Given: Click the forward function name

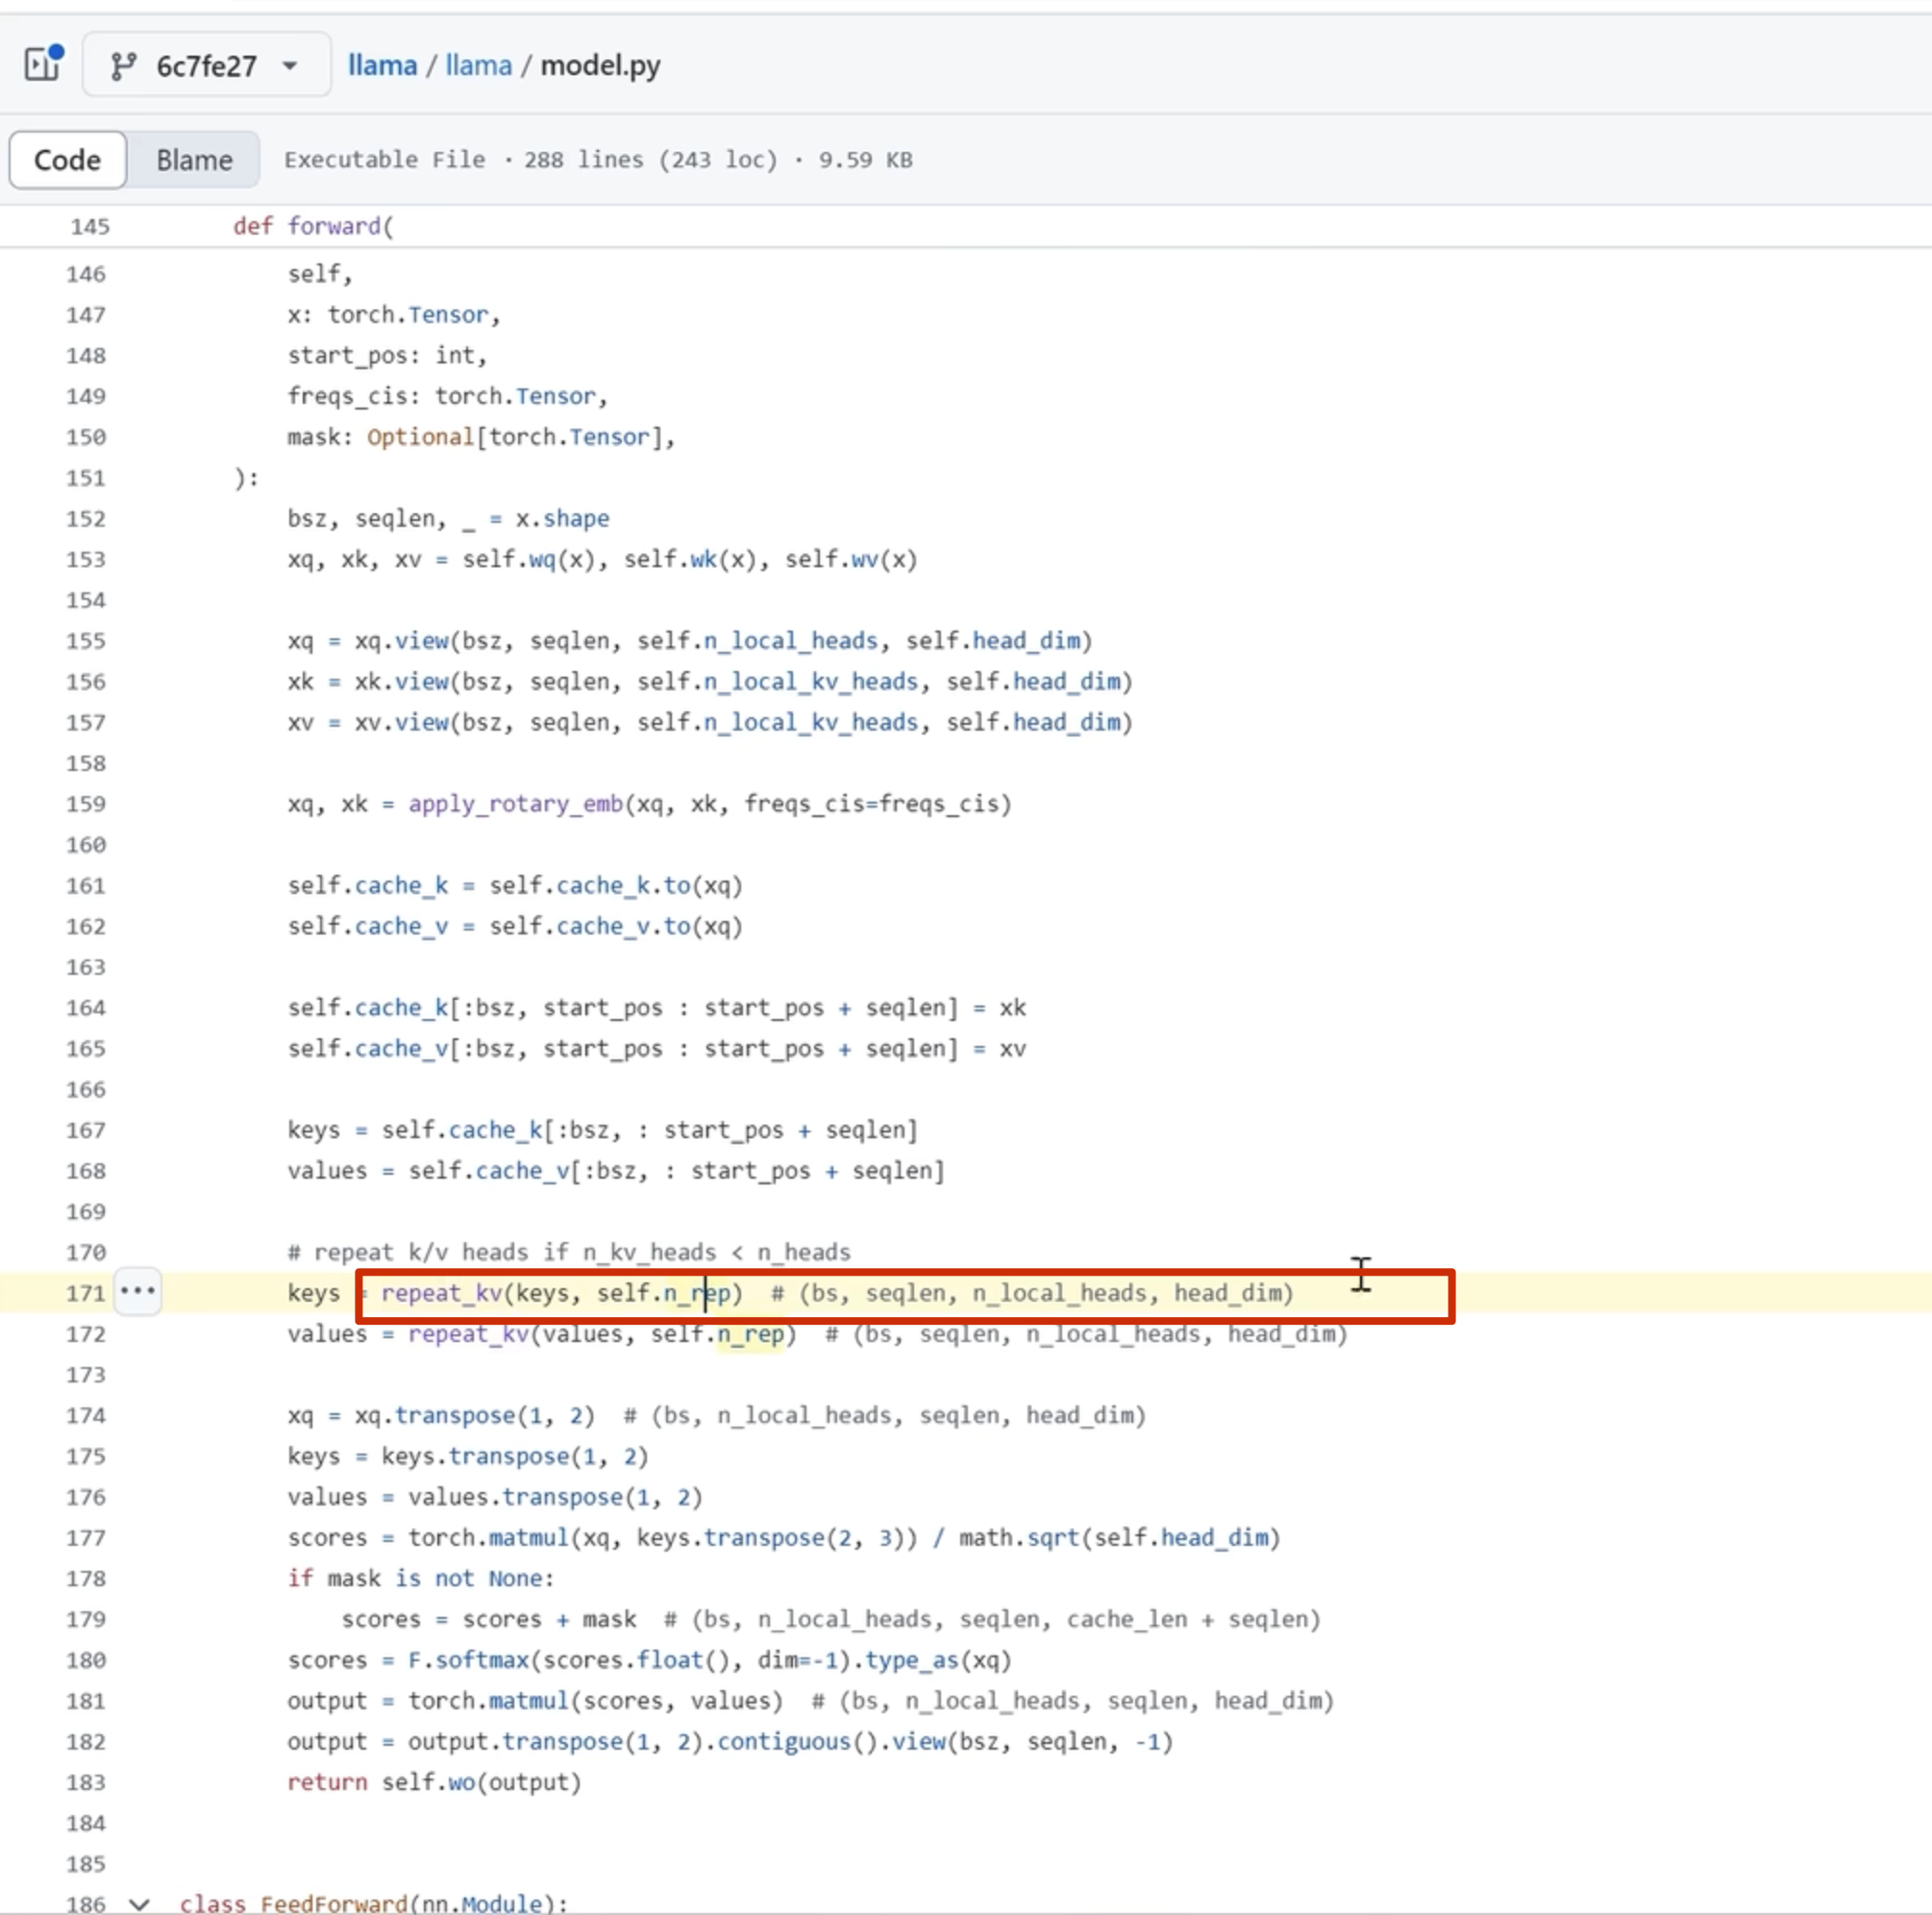Looking at the screenshot, I should pyautogui.click(x=334, y=226).
